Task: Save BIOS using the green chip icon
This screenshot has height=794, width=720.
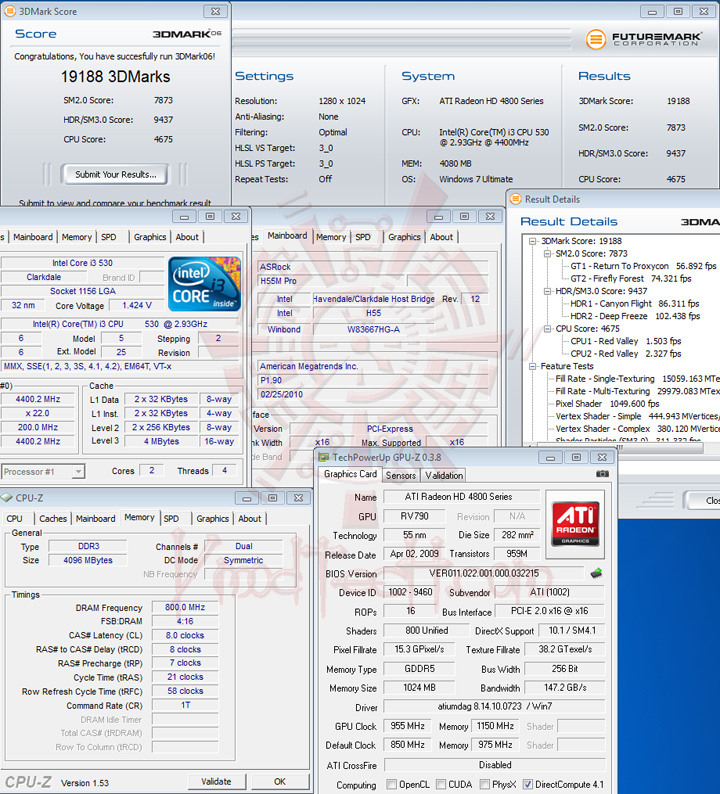Action: point(596,573)
